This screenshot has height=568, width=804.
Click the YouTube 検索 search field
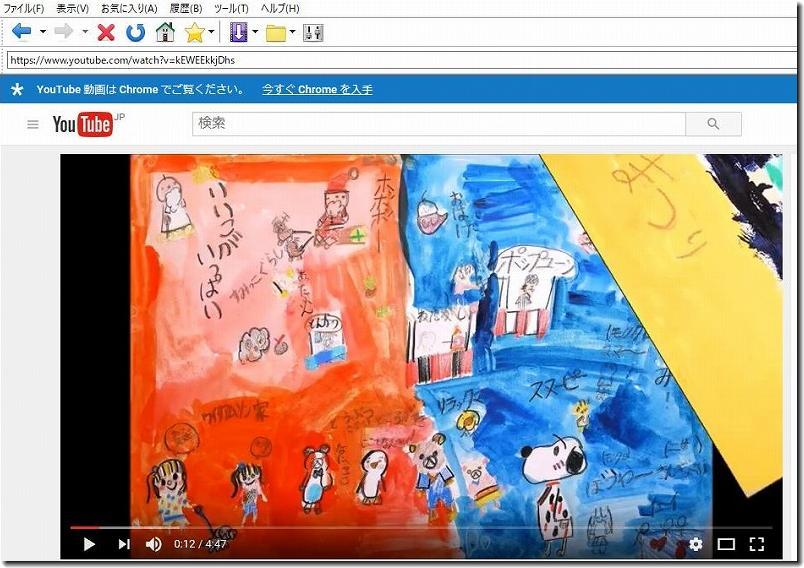click(x=439, y=124)
